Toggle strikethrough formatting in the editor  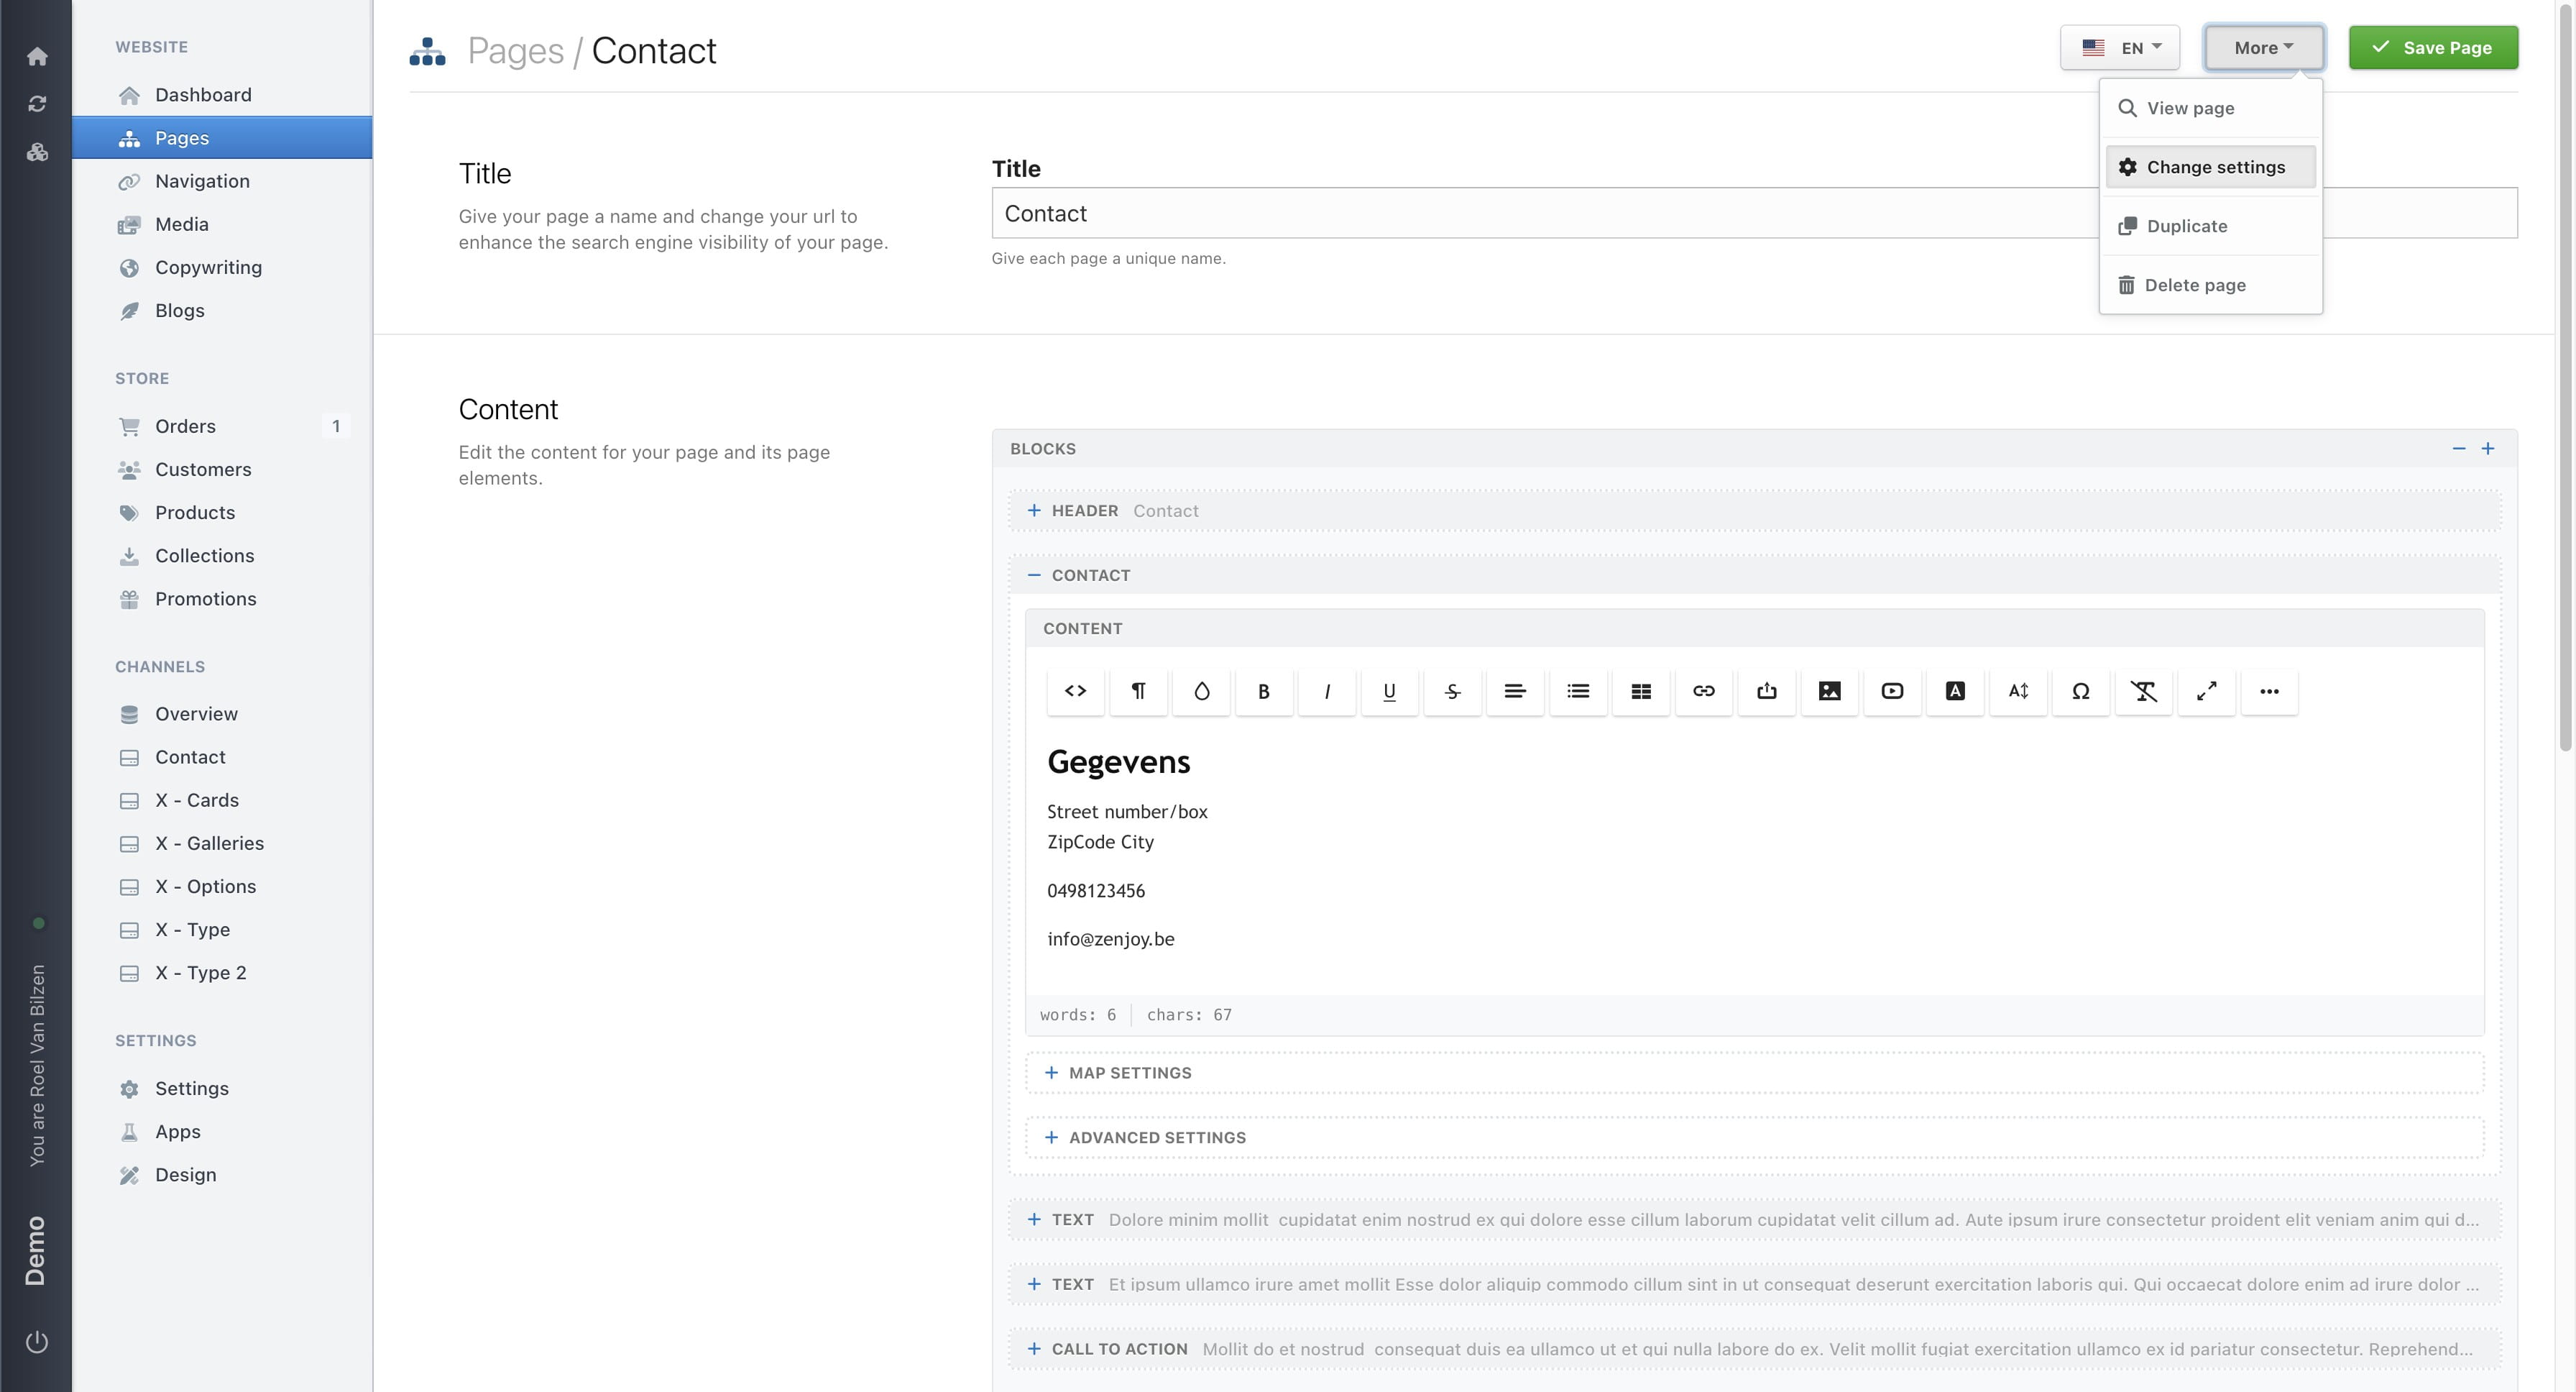[1452, 691]
